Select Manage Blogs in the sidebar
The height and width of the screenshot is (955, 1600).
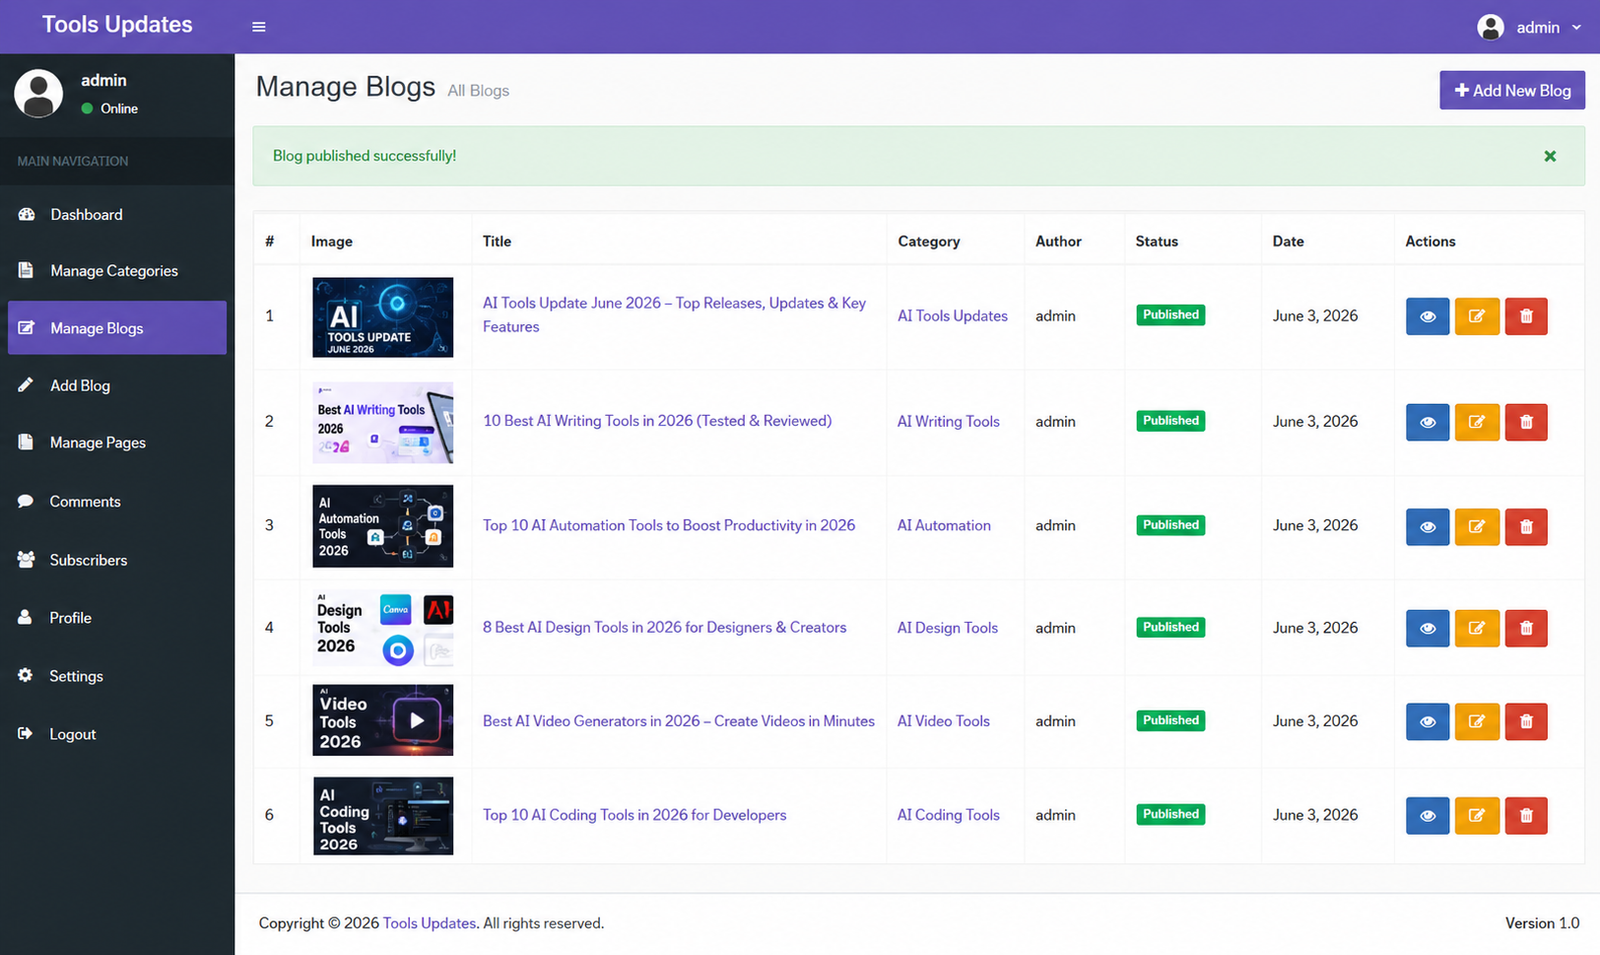(x=117, y=328)
